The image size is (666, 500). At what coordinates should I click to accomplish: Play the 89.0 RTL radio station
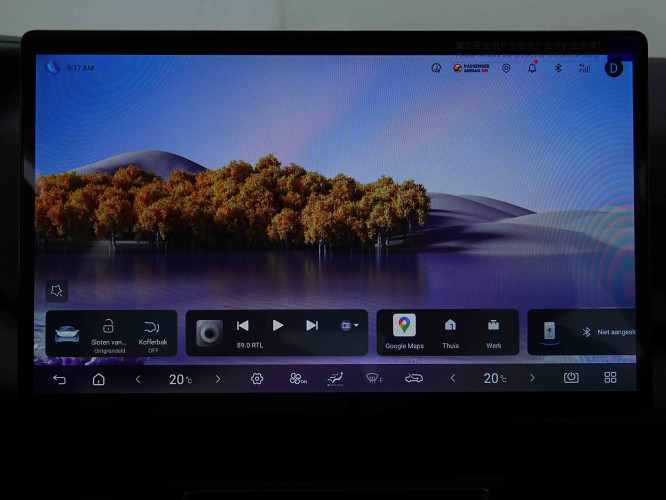278,325
